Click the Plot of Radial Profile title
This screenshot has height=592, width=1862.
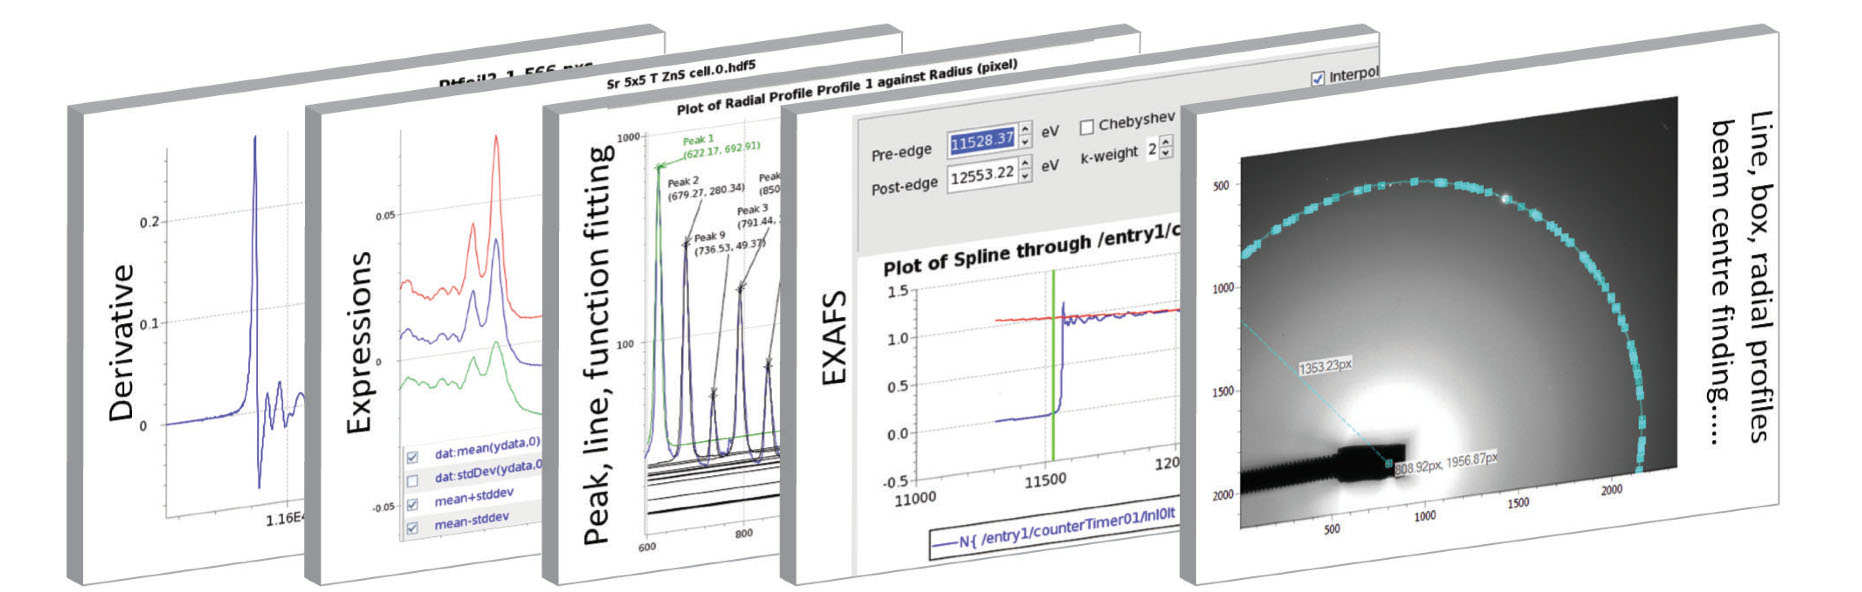847,88
